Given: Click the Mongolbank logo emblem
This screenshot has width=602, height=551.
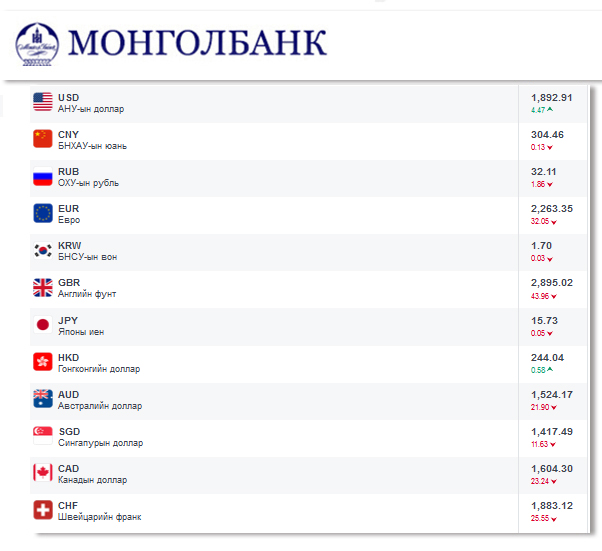Looking at the screenshot, I should [x=39, y=43].
